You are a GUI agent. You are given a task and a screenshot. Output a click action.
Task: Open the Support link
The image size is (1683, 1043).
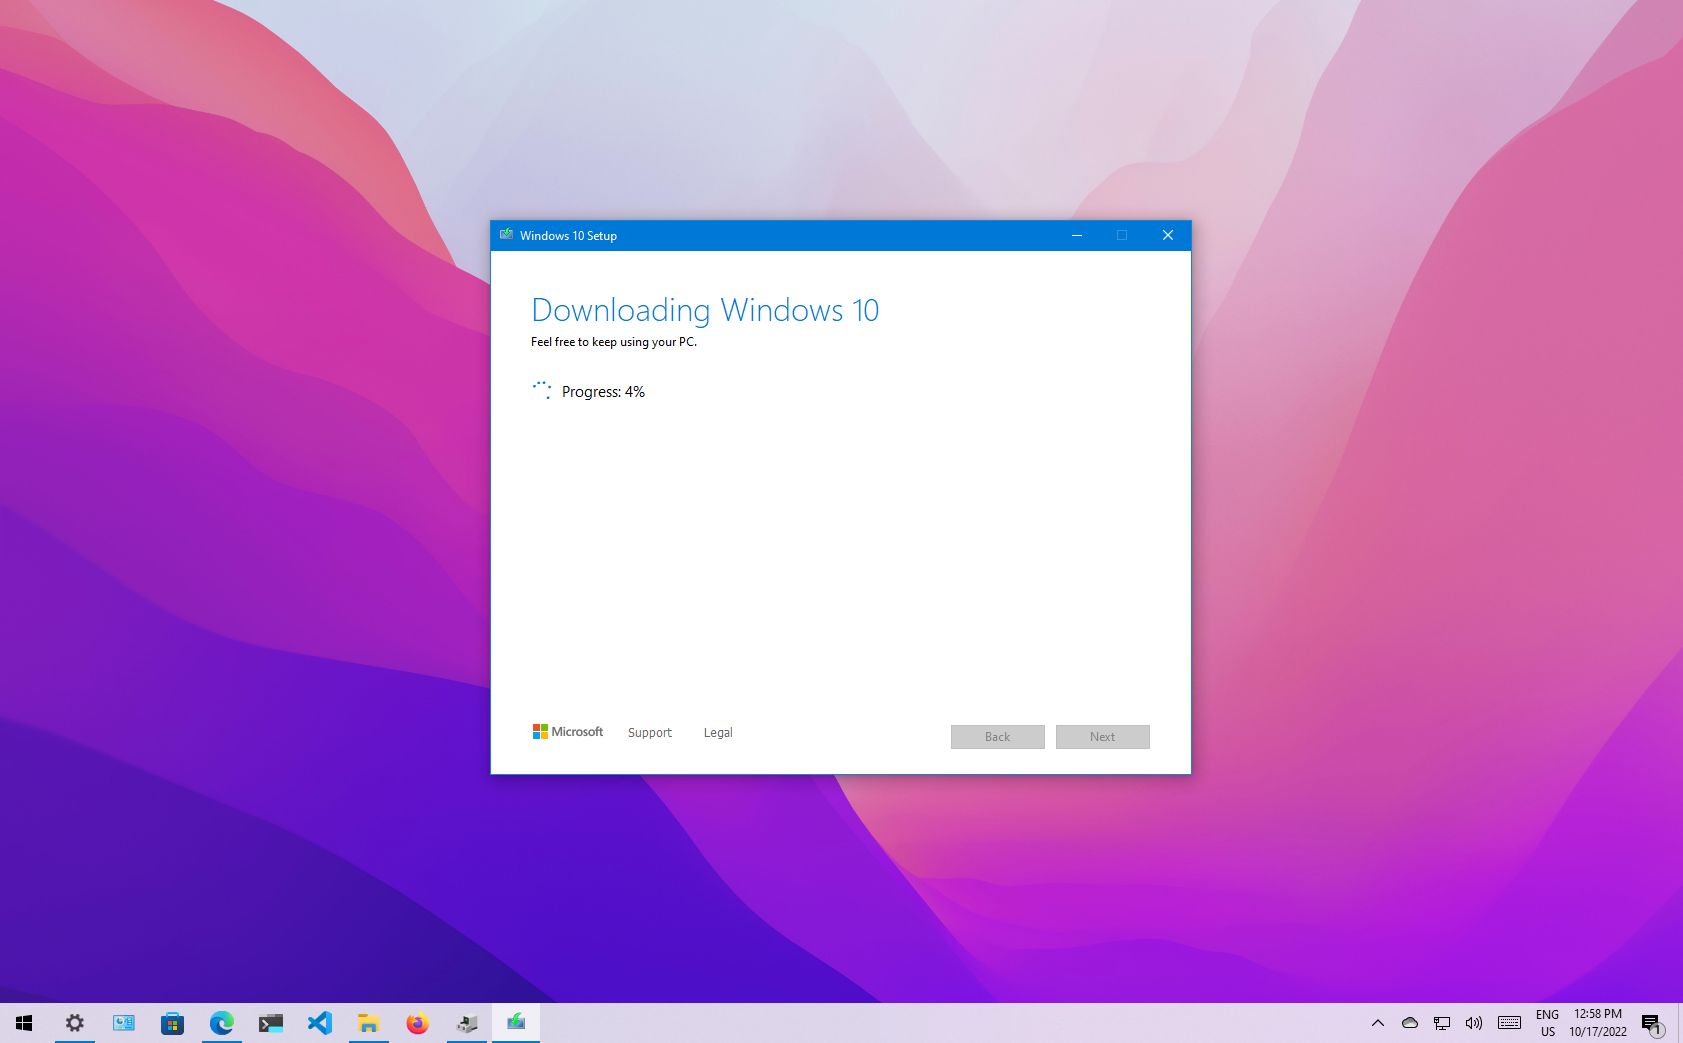tap(649, 732)
